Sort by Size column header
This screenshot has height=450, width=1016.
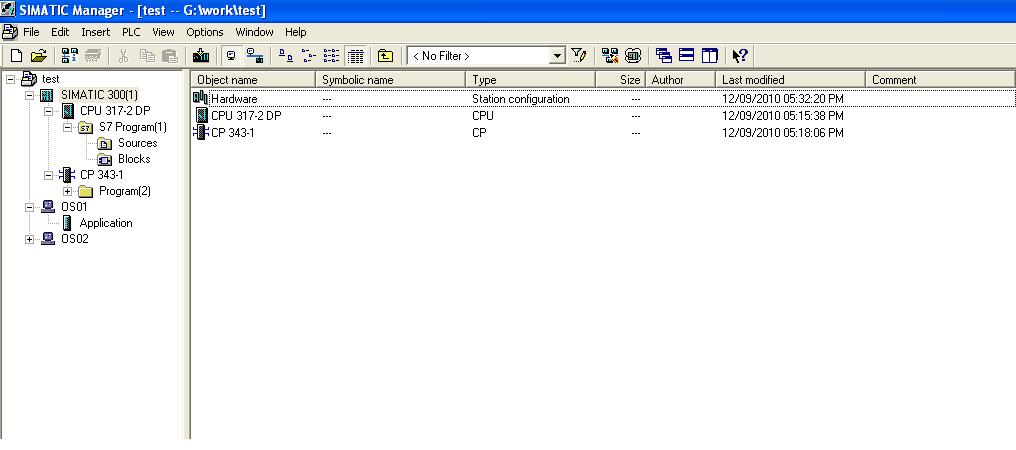[x=620, y=79]
